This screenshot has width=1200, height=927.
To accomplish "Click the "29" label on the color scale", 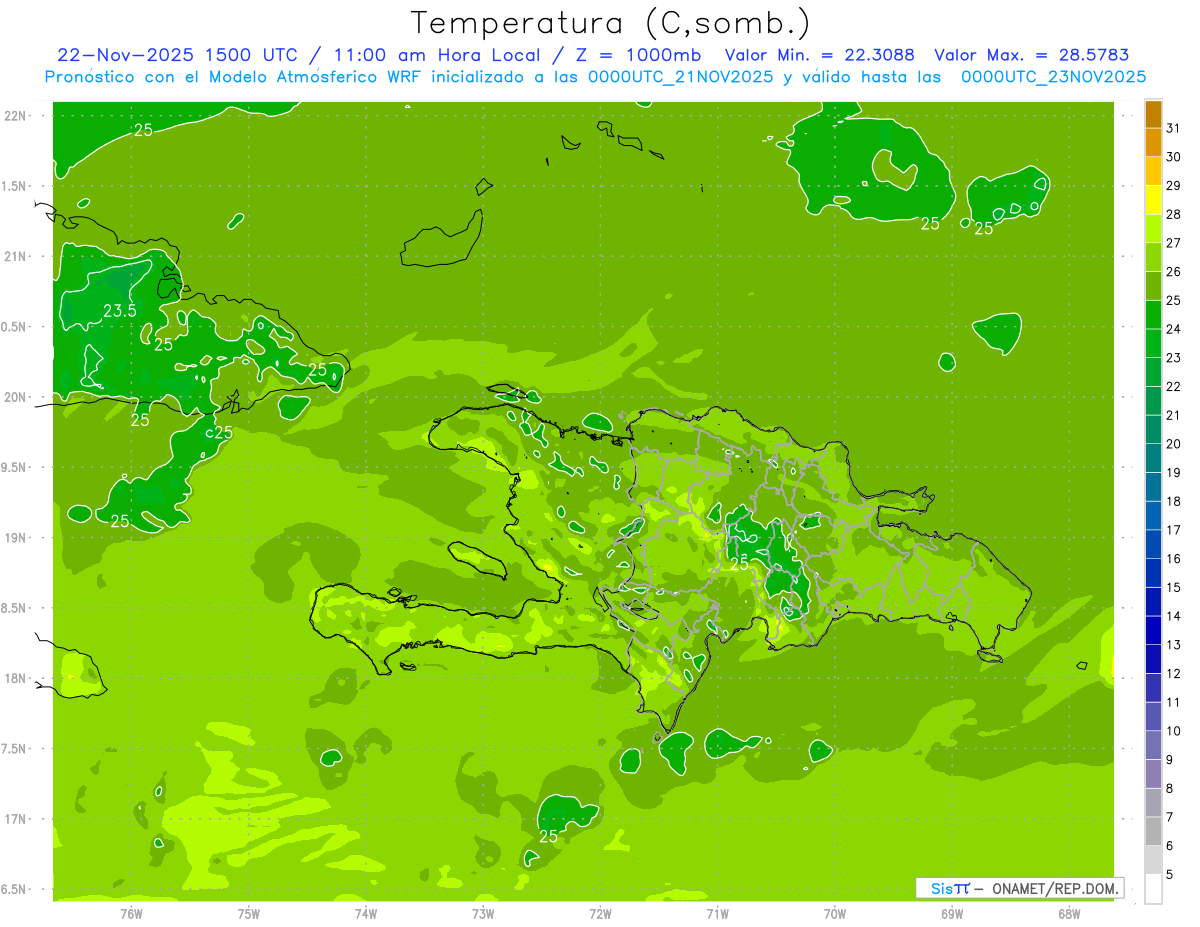I will 1174,185.
